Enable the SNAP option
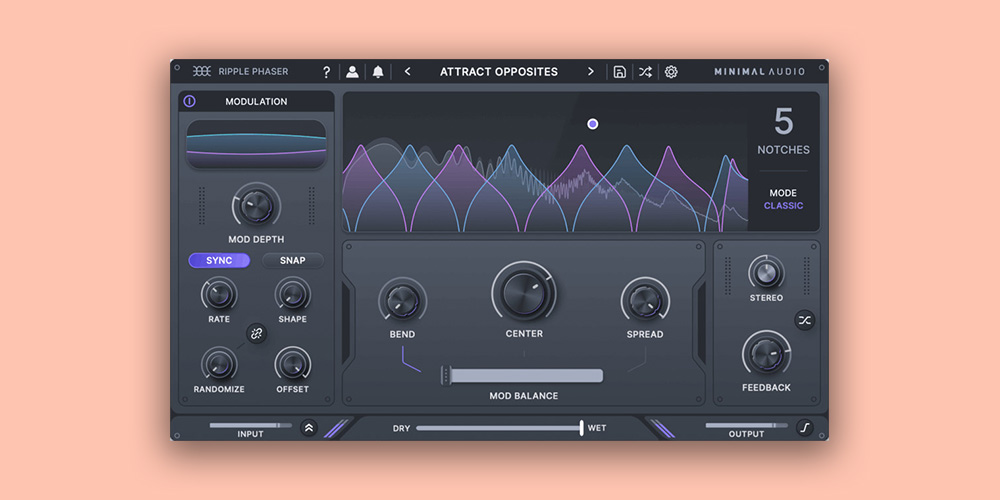This screenshot has height=500, width=1000. pos(293,261)
